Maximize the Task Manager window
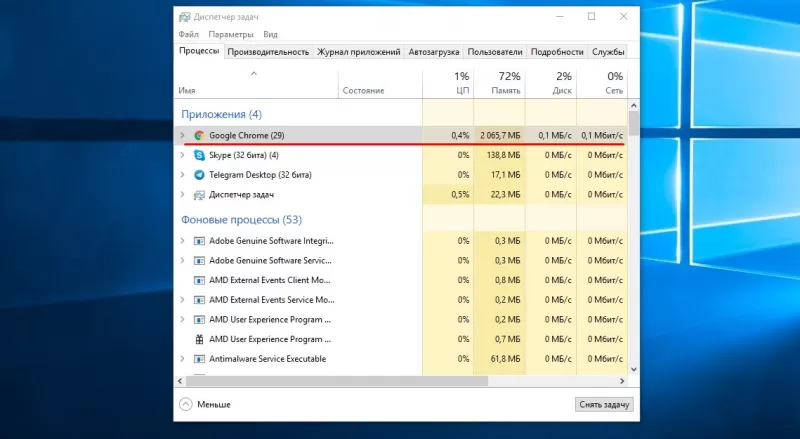This screenshot has height=439, width=800. point(591,16)
